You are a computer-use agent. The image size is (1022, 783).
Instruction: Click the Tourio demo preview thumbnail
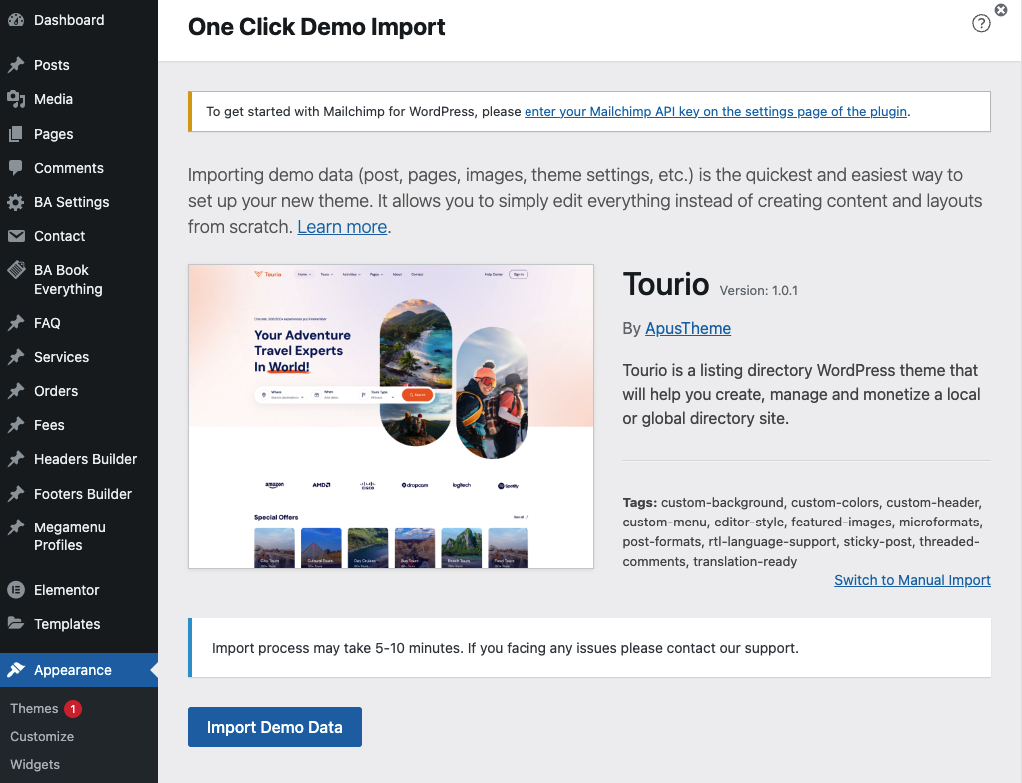tap(391, 416)
